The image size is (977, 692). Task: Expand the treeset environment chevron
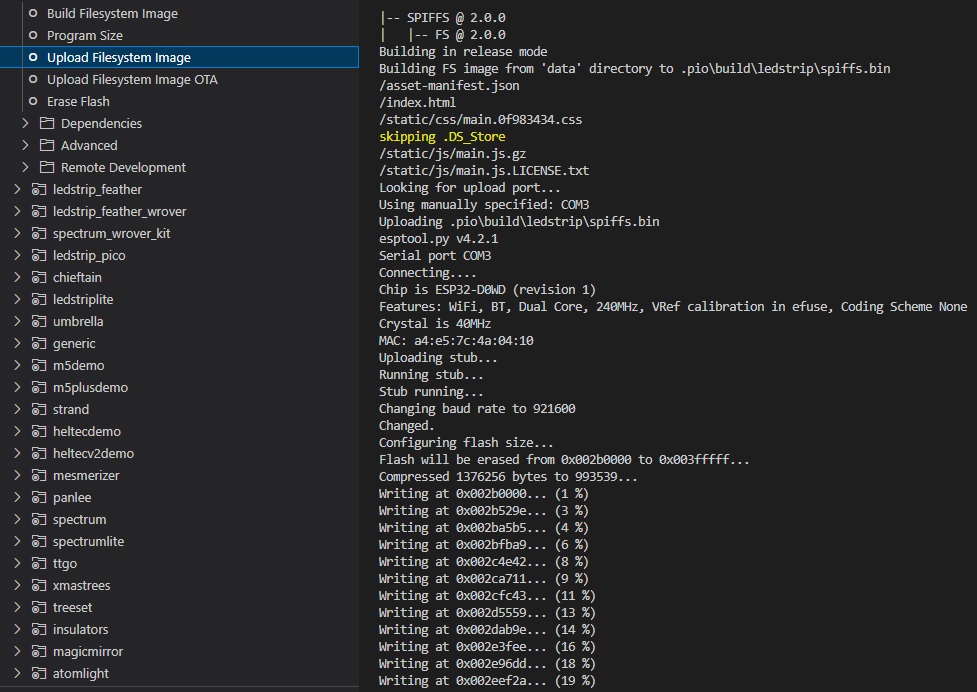click(x=17, y=607)
